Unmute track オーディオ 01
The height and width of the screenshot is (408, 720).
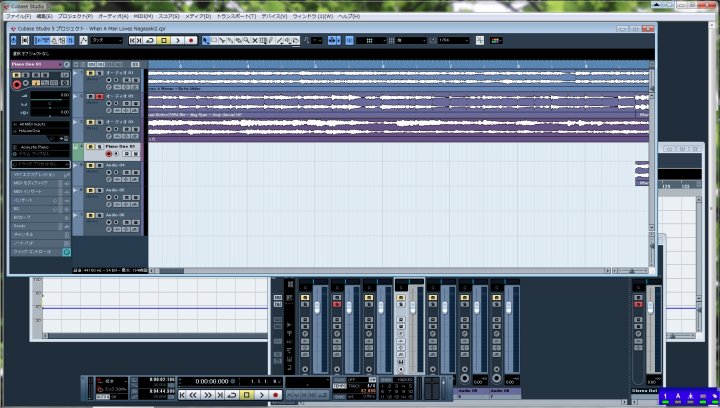[x=90, y=73]
